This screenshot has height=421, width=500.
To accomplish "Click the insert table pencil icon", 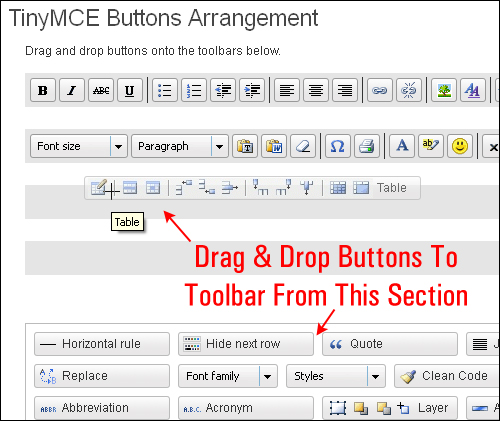I will tap(99, 187).
